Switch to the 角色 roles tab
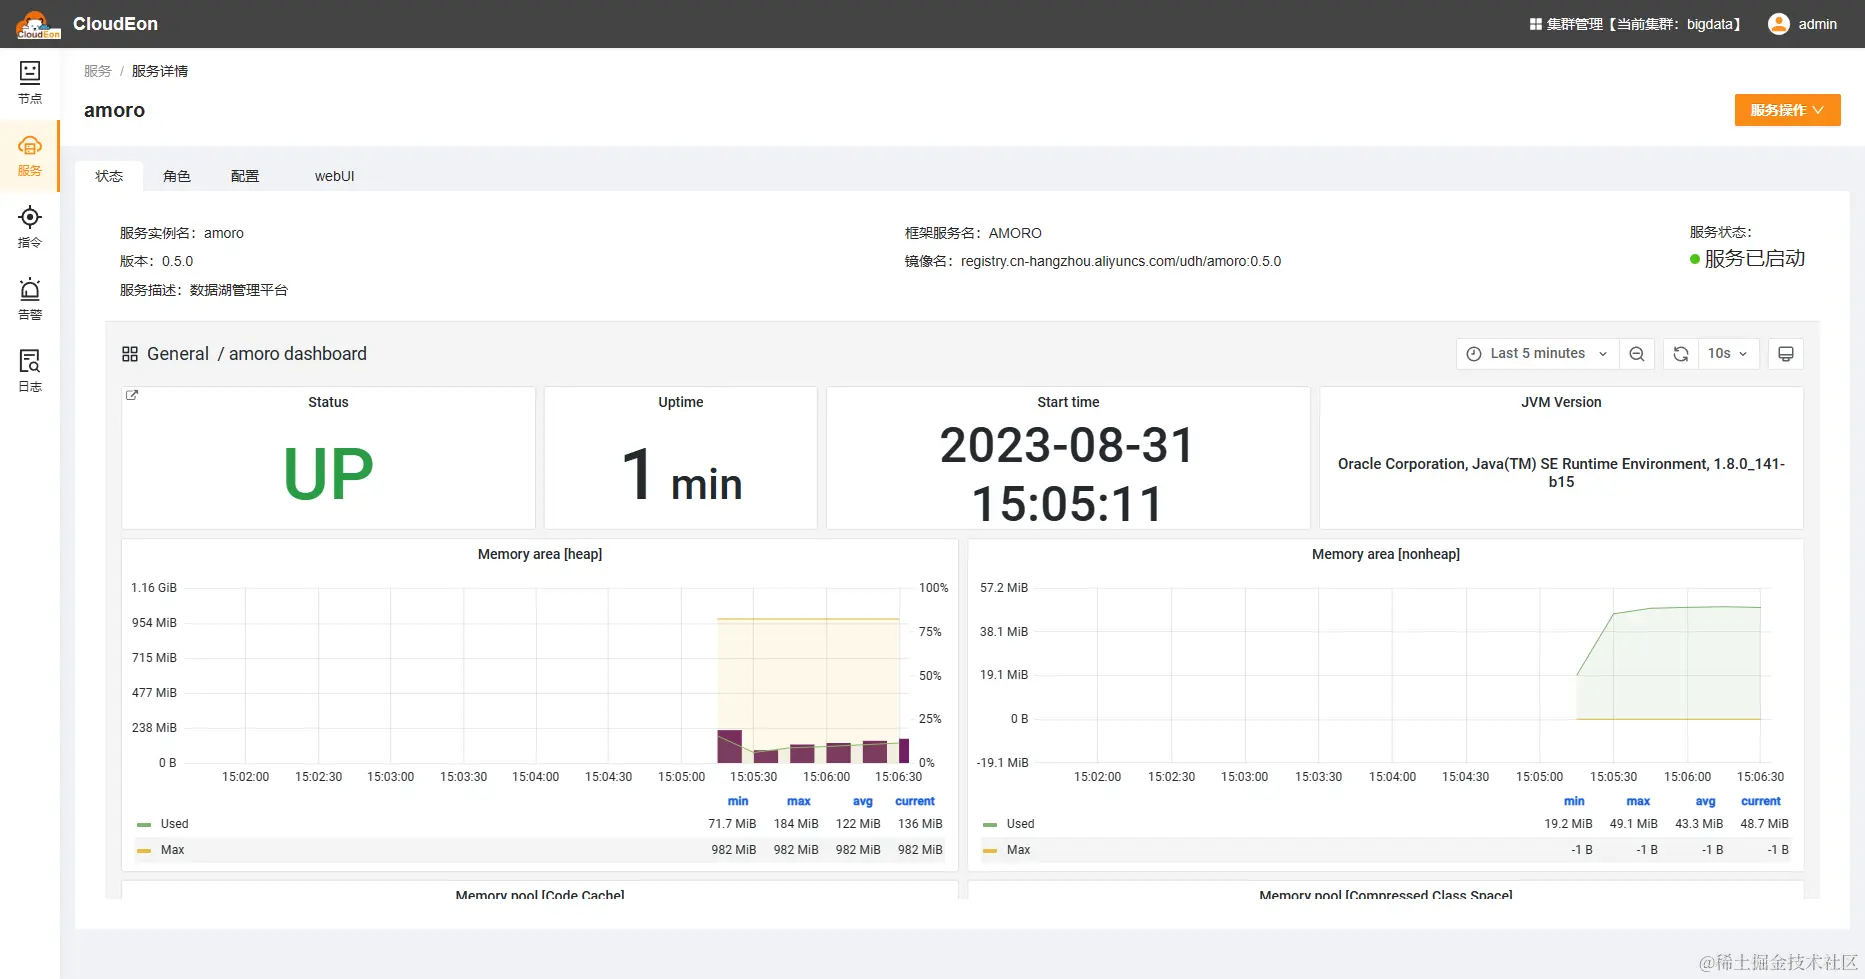The width and height of the screenshot is (1865, 979). pos(177,176)
